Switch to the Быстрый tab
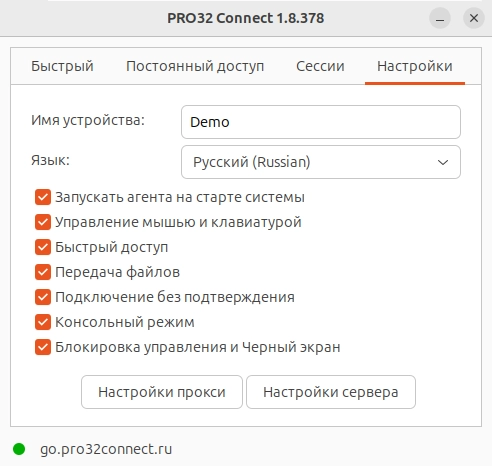492x466 pixels. [62, 66]
